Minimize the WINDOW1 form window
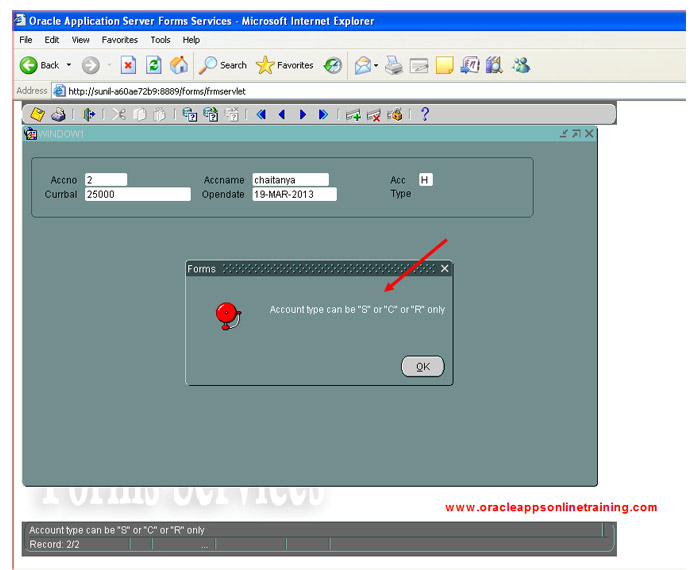Viewport: 700px width, 570px height. tap(564, 133)
